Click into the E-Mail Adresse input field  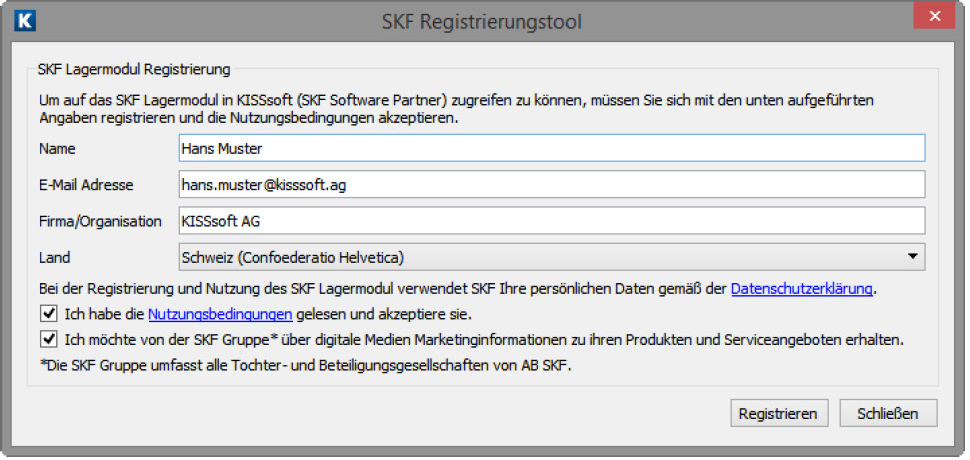coord(550,184)
